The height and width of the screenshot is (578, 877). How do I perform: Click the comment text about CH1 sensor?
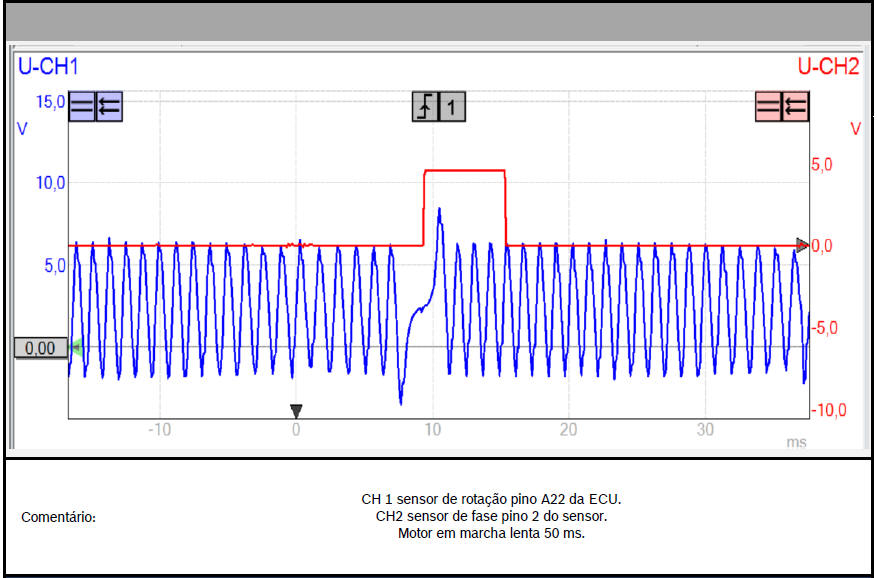tap(498, 498)
